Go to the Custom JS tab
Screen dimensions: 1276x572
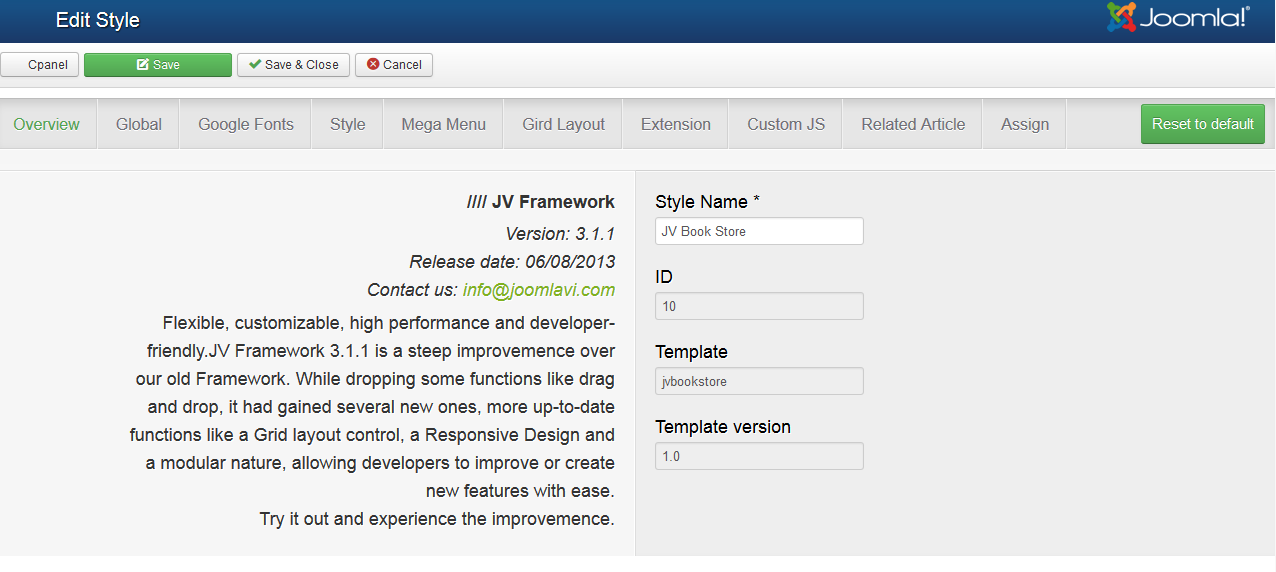[x=786, y=124]
